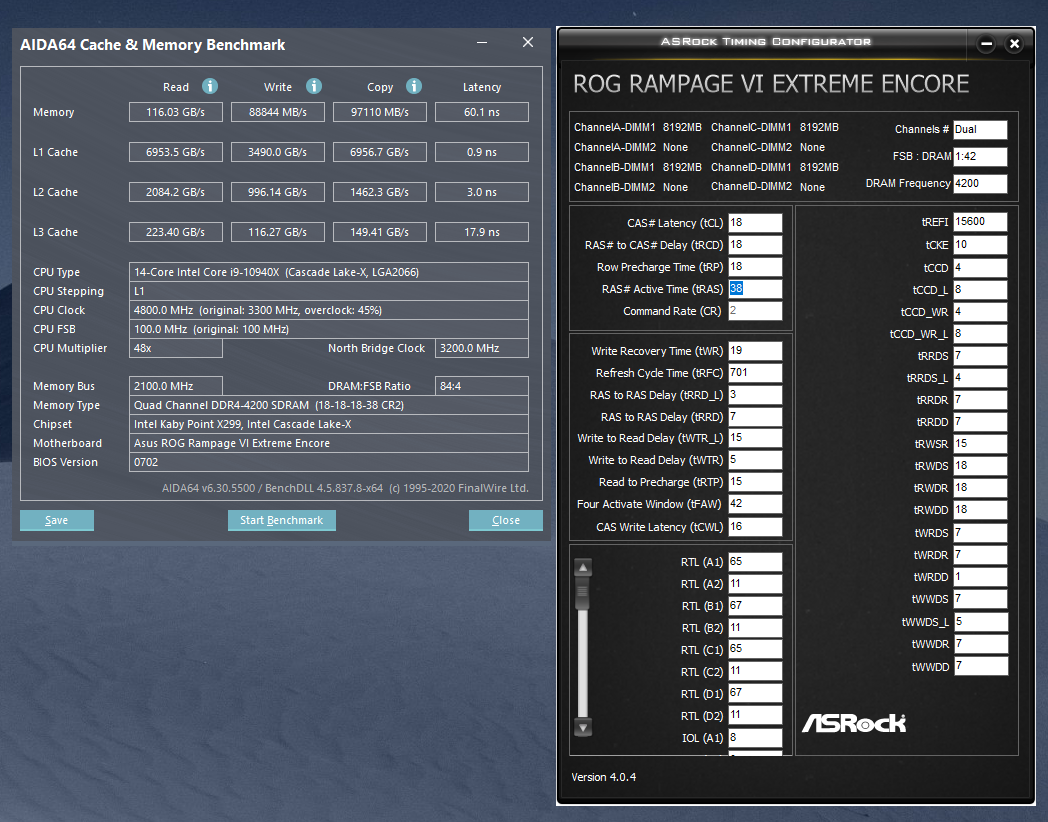Screen dimensions: 1048x822
Task: Open the Write info icon in AIDA64
Action: point(313,86)
